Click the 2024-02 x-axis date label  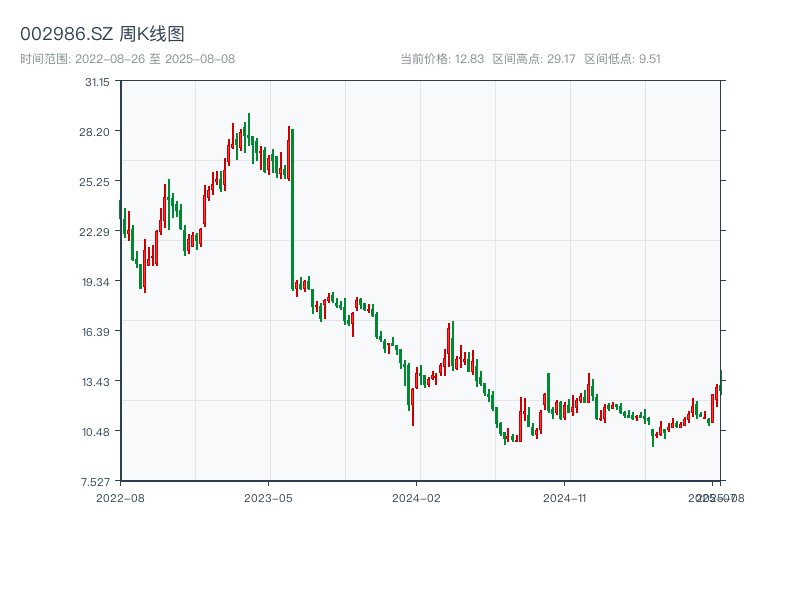coord(417,497)
